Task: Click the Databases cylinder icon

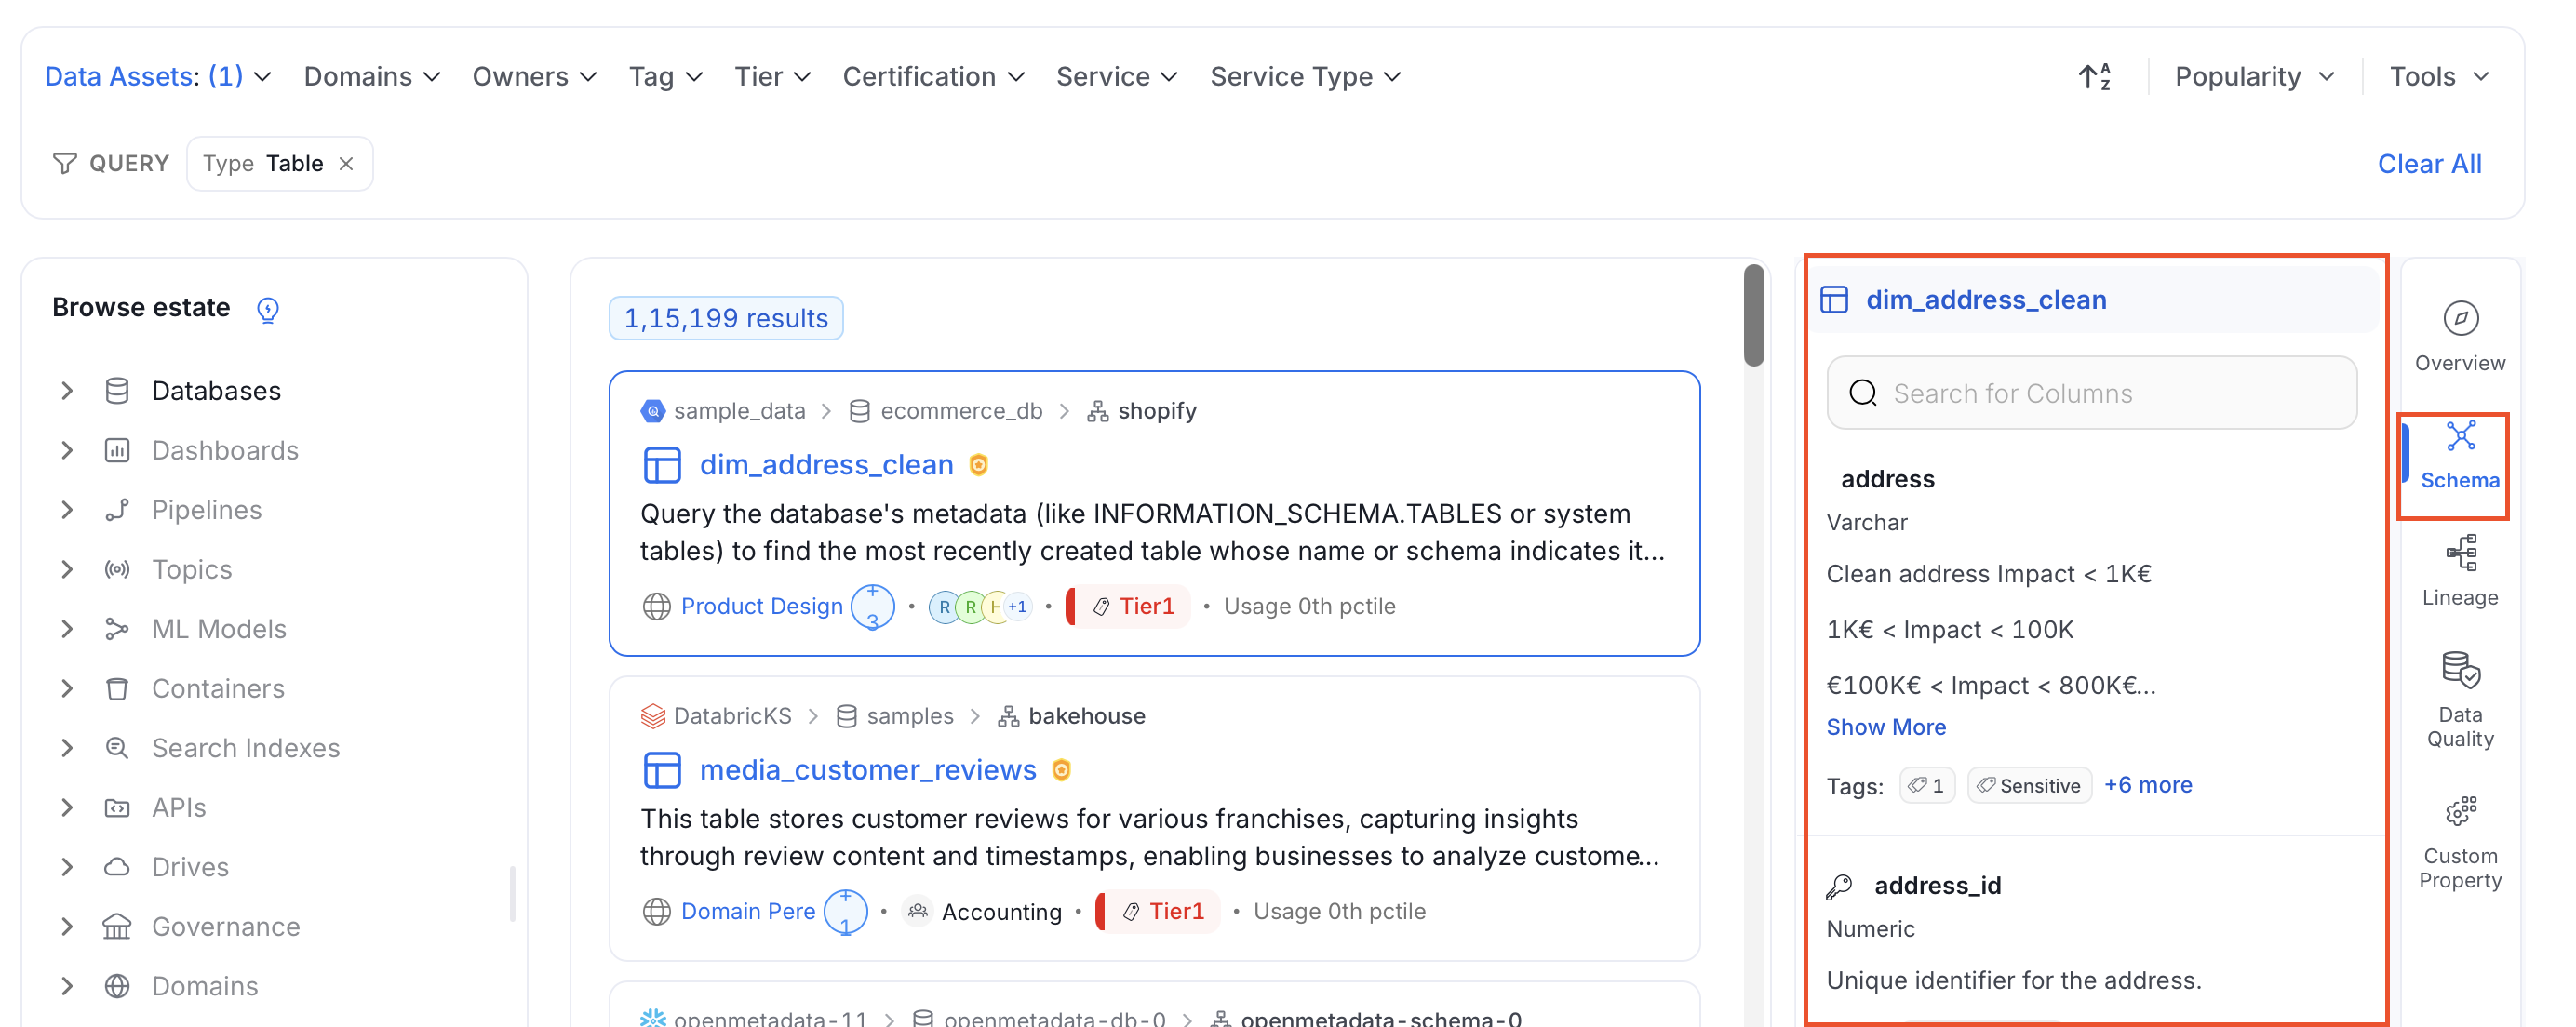Action: (x=117, y=391)
